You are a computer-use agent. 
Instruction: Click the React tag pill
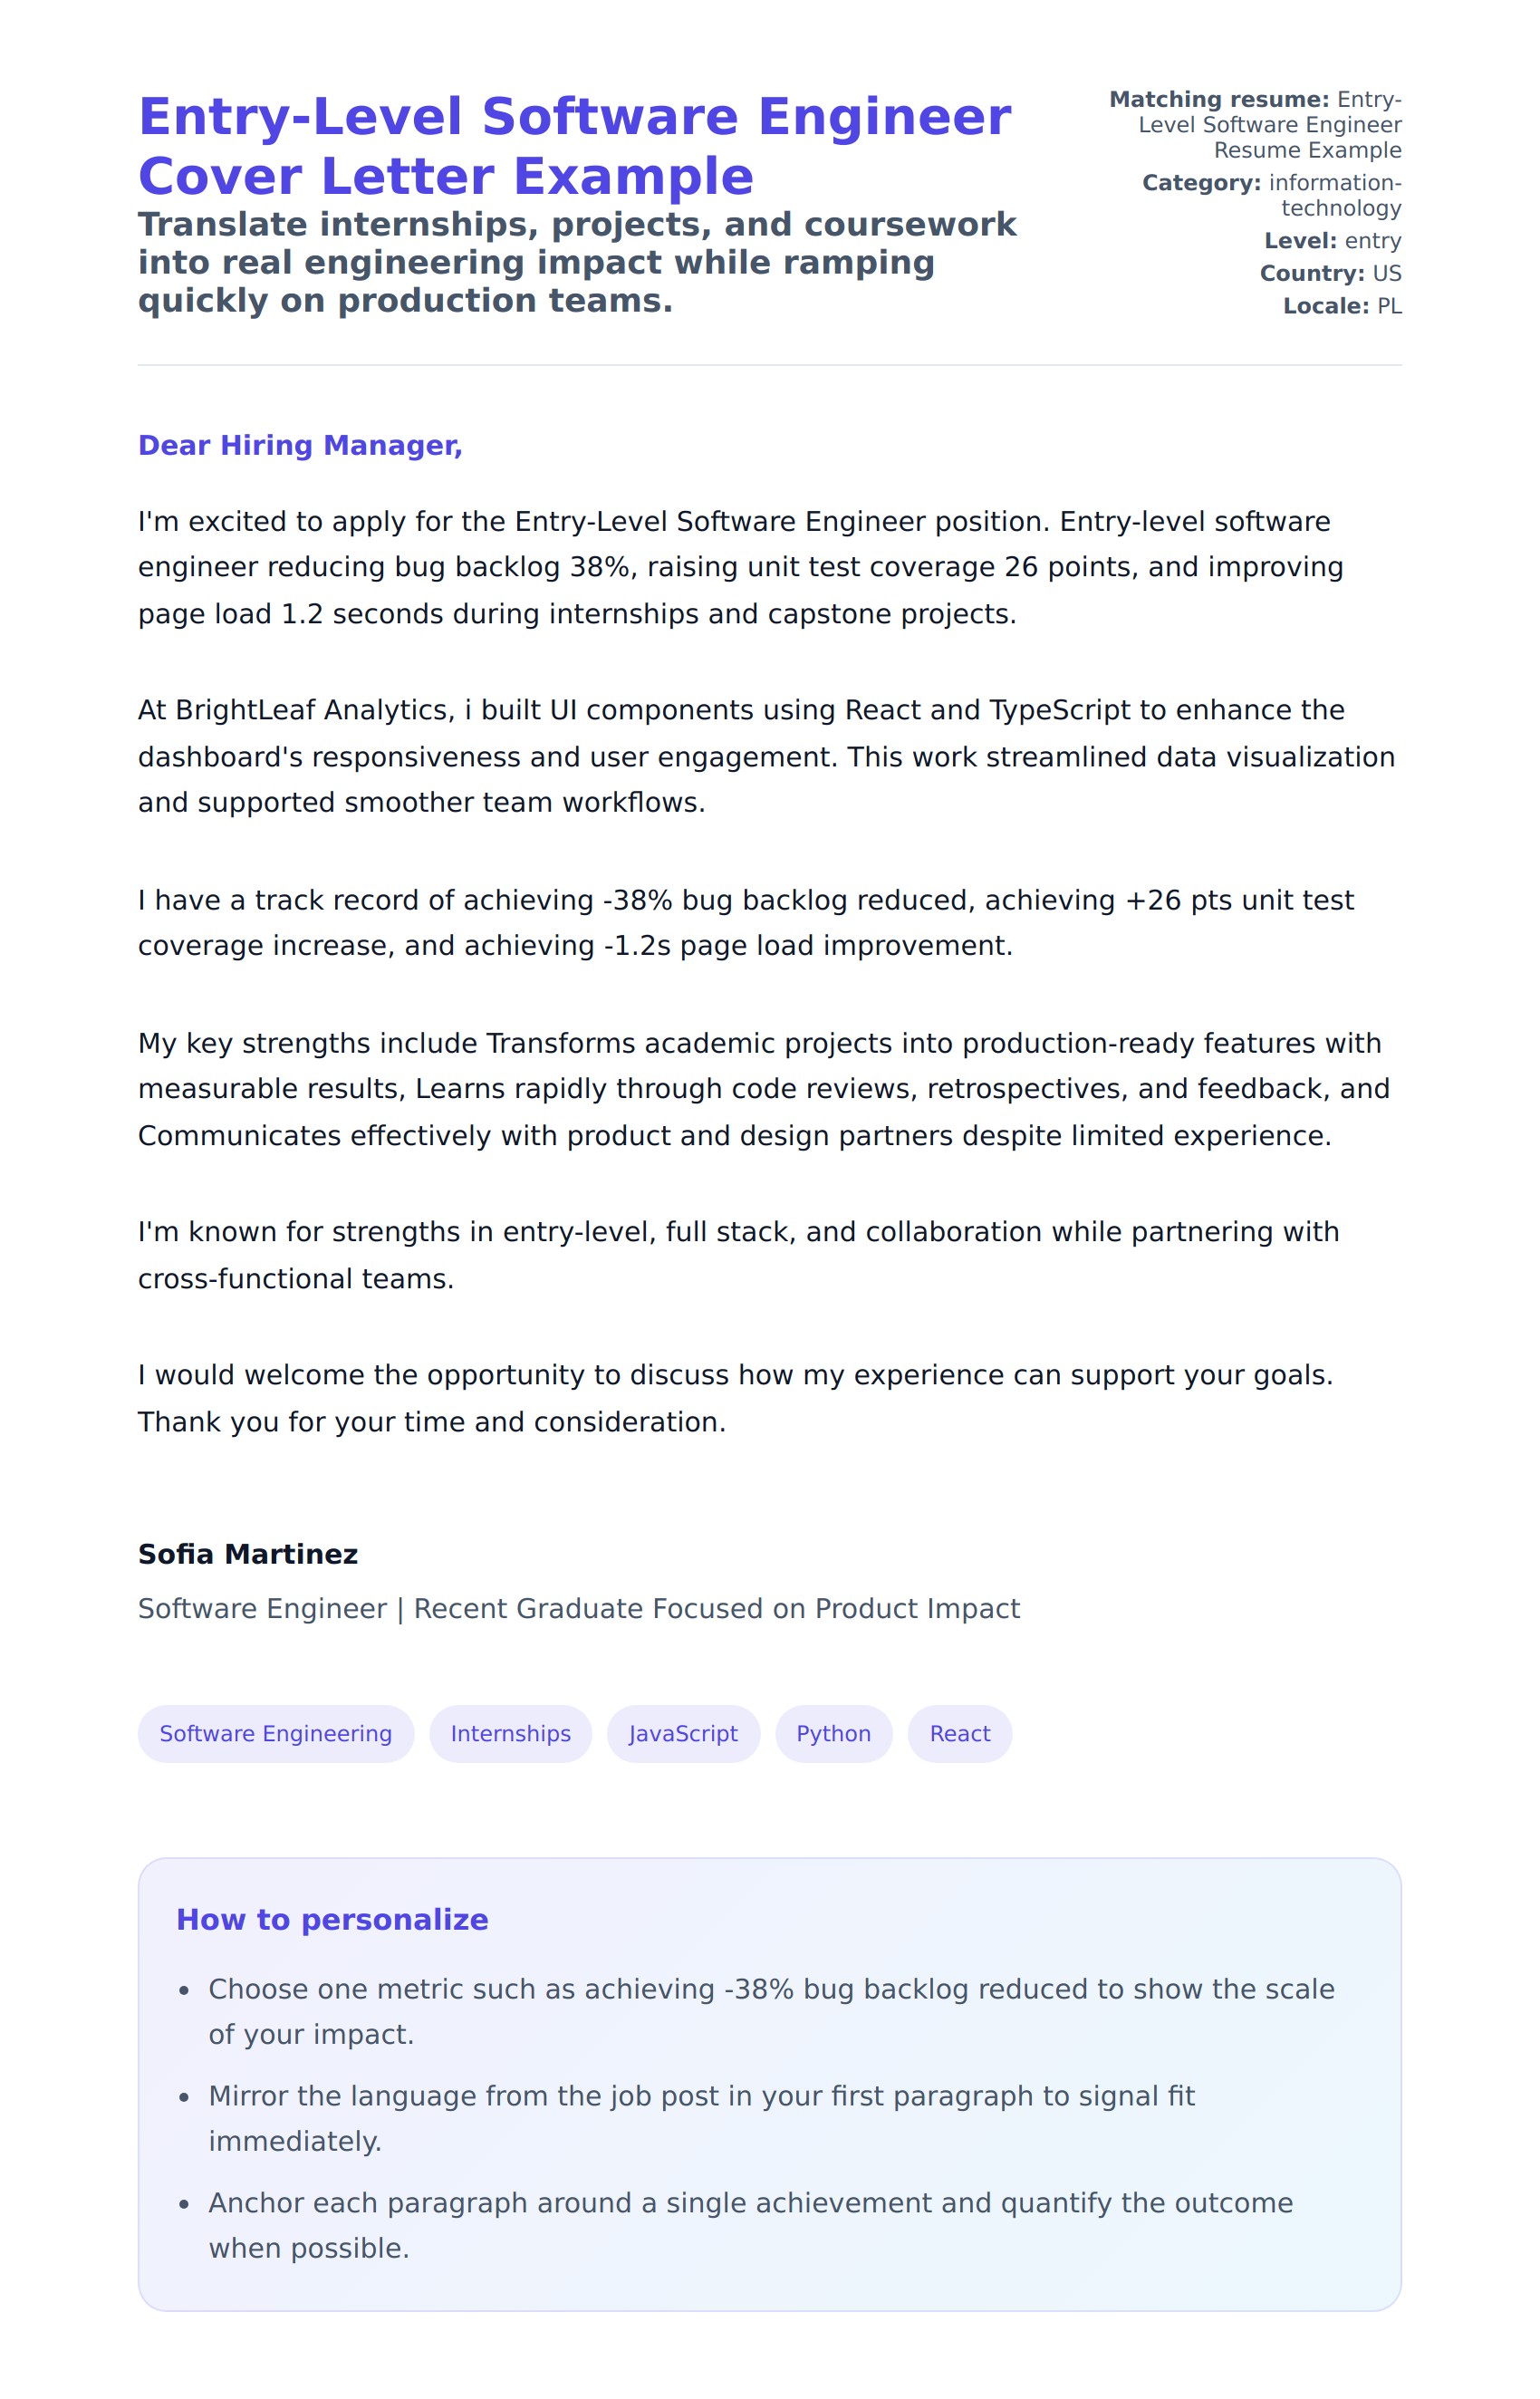[959, 1733]
